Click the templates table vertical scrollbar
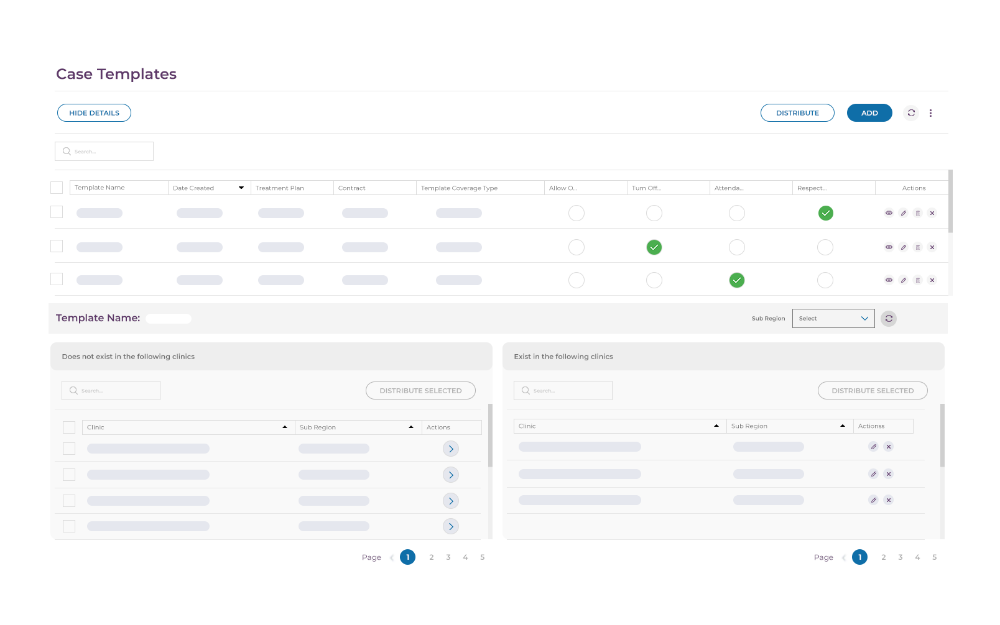 (950, 202)
